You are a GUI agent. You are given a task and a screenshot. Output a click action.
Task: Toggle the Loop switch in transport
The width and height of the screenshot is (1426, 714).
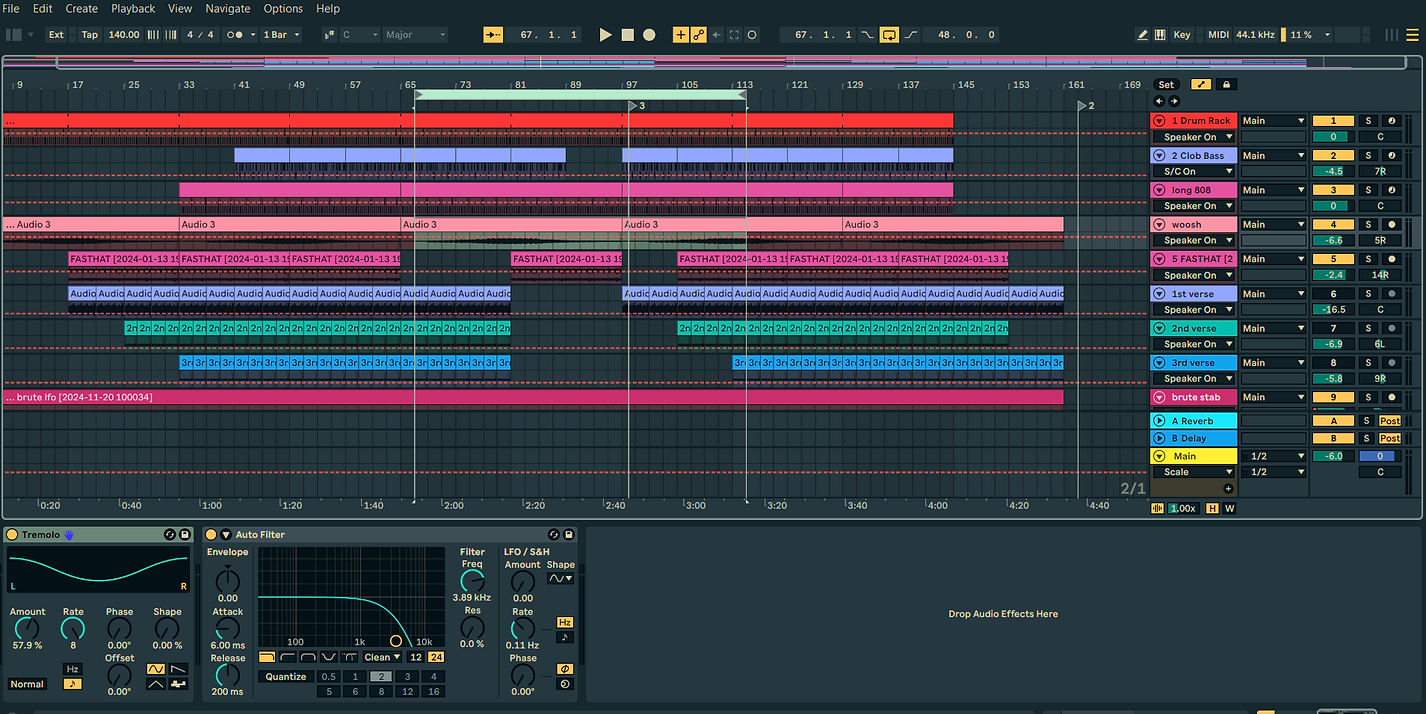889,35
